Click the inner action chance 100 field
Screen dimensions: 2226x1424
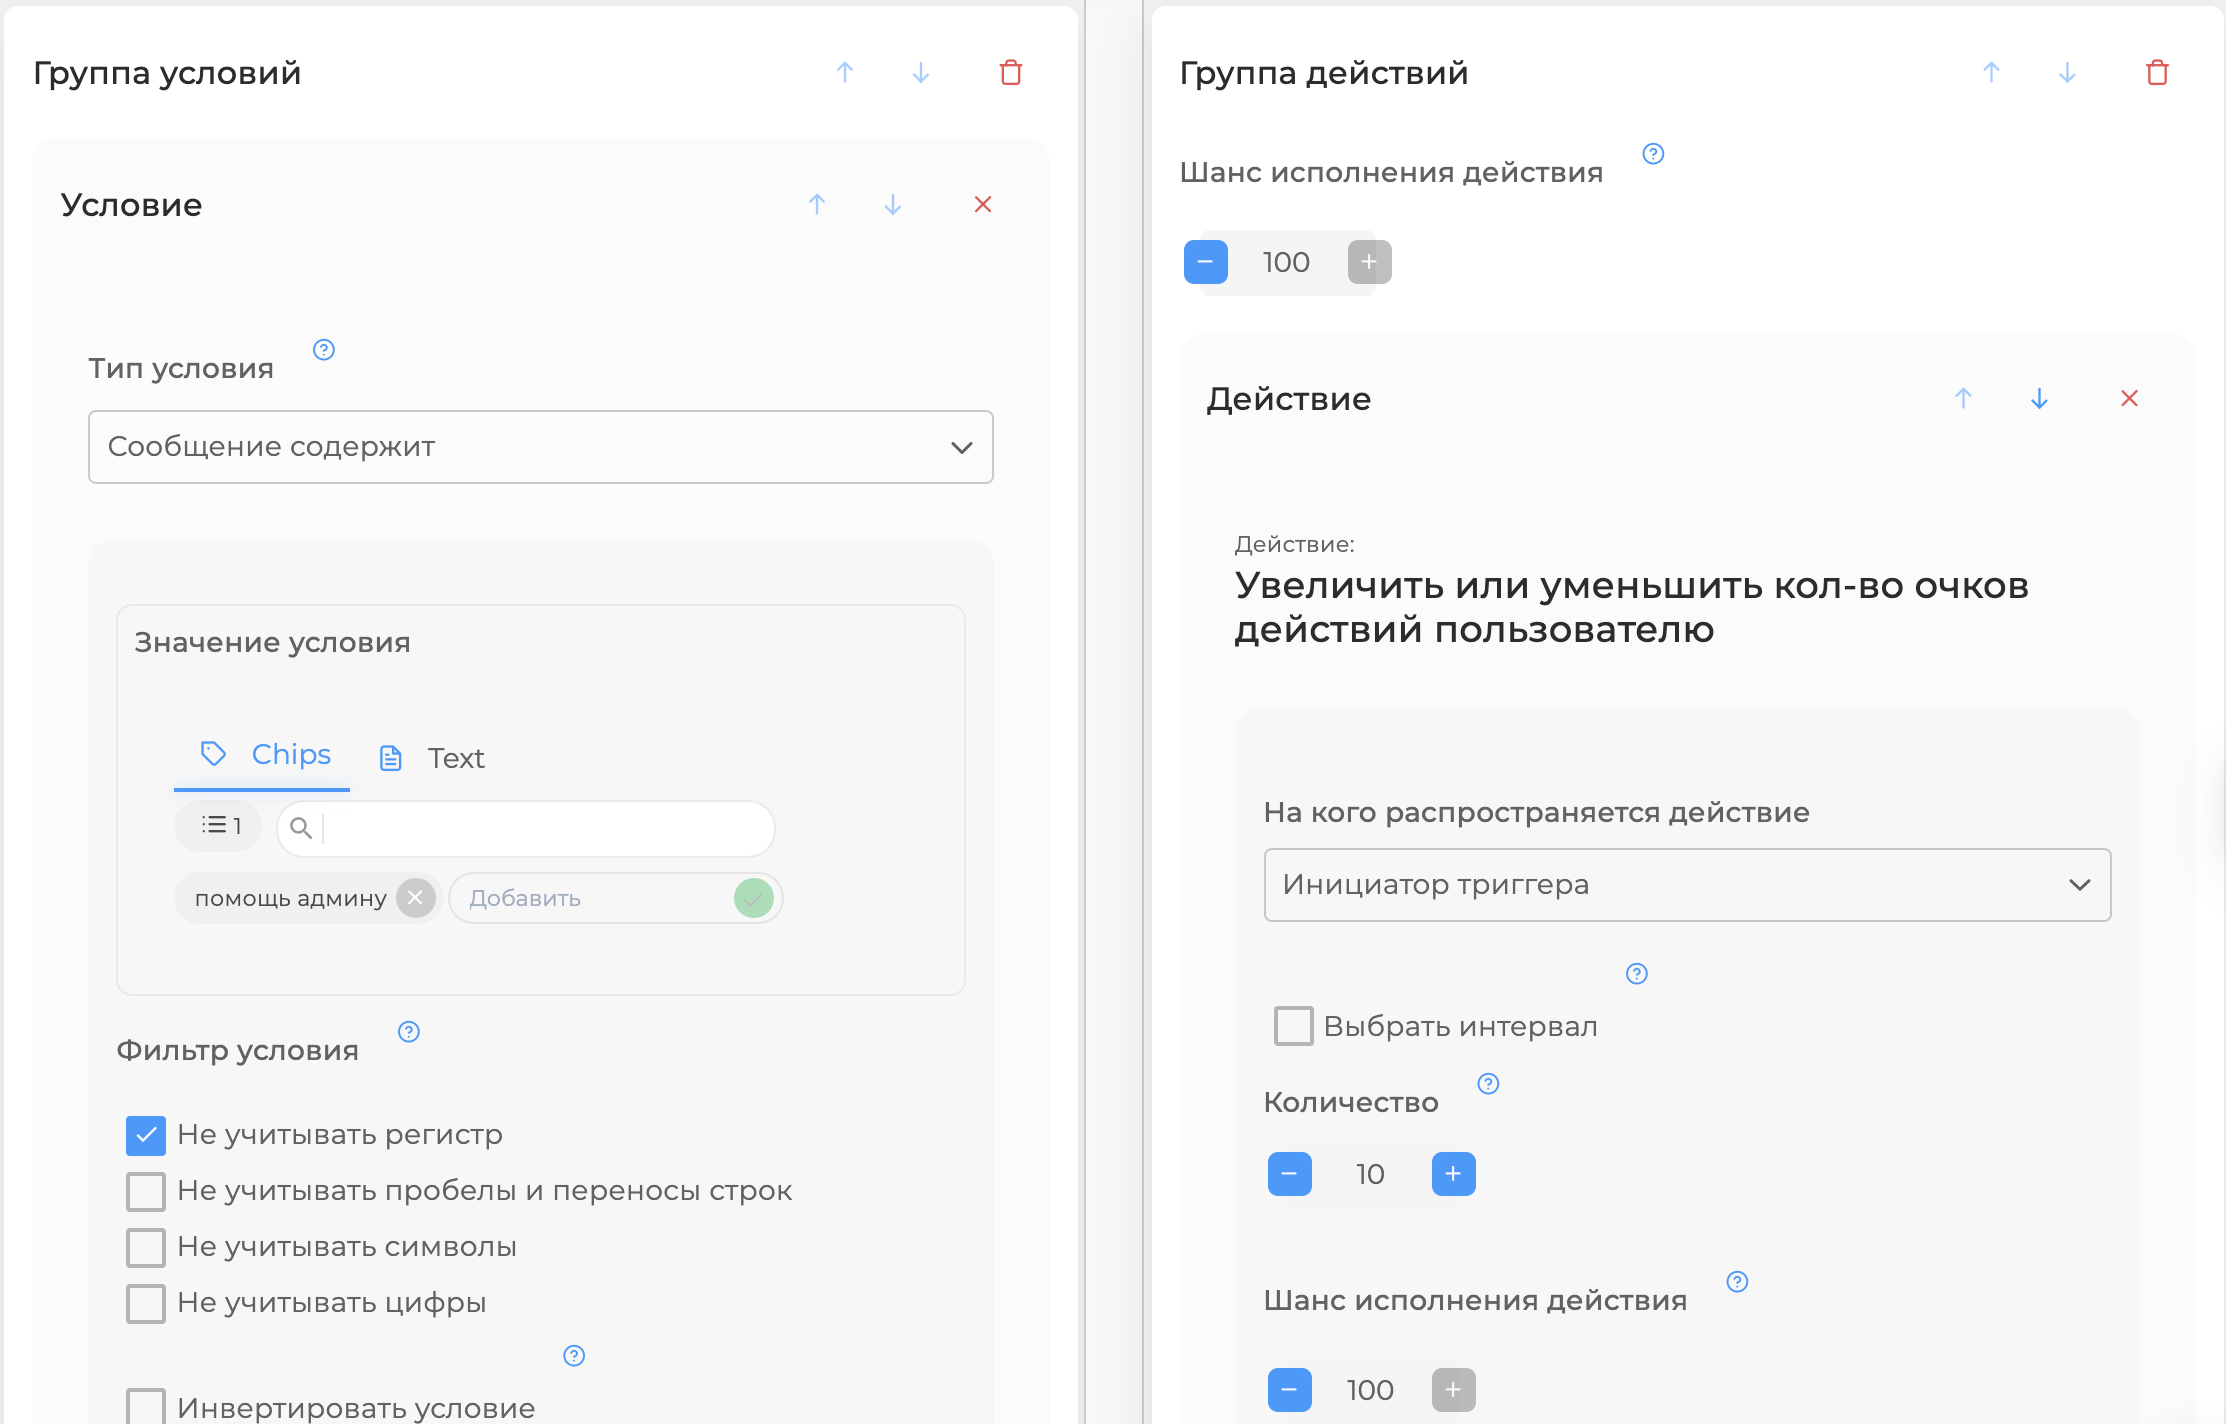tap(1371, 1390)
